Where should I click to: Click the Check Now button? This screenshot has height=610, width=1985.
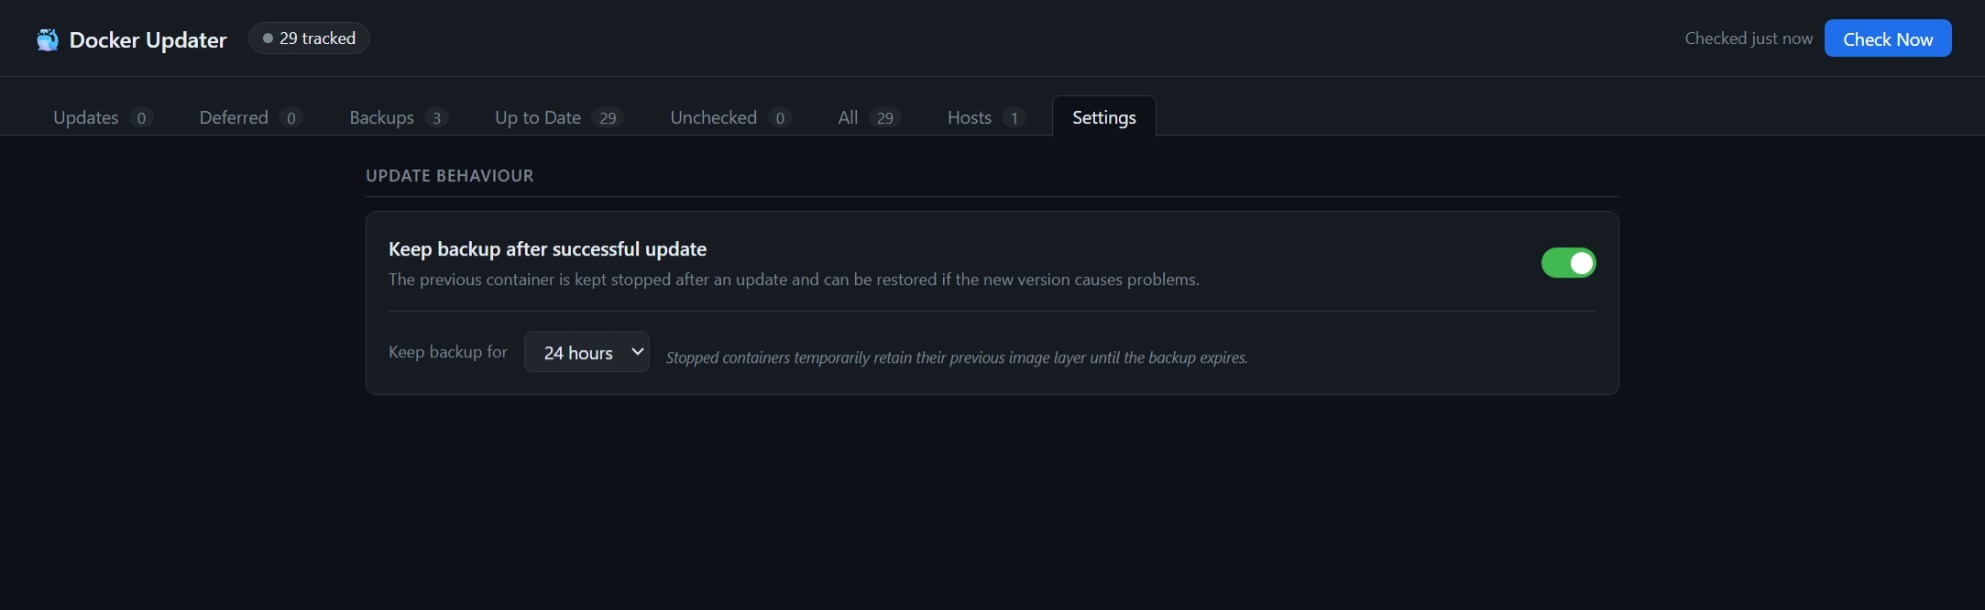tap(1888, 38)
